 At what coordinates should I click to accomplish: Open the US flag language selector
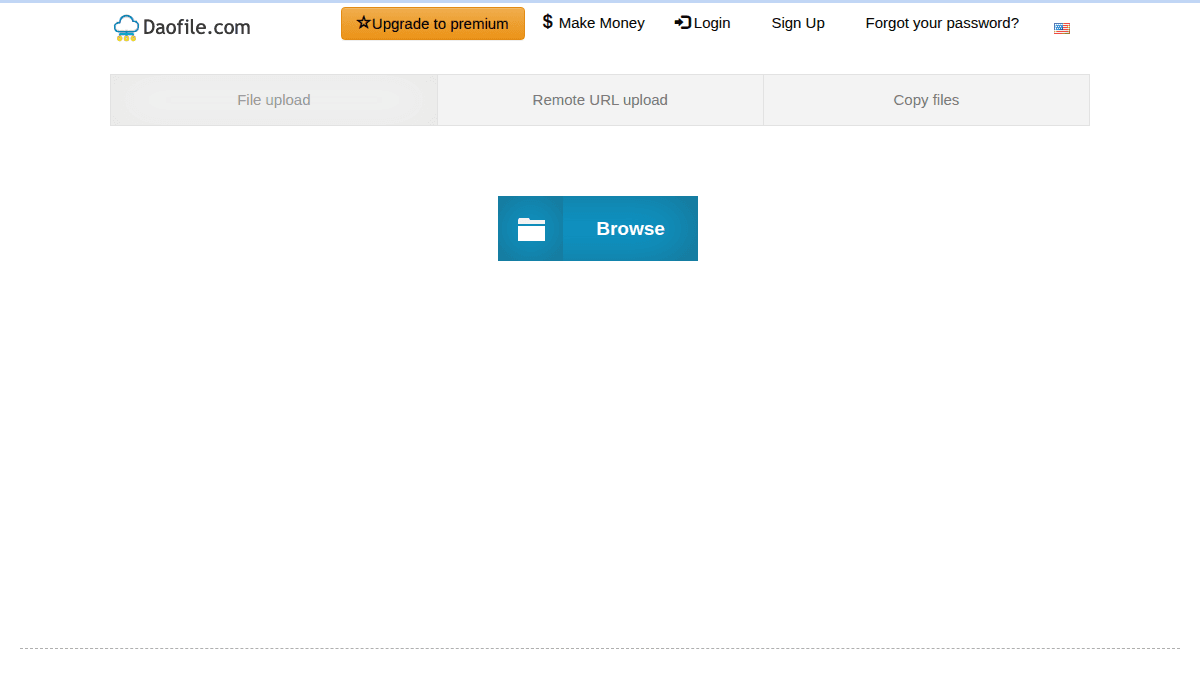[1061, 28]
